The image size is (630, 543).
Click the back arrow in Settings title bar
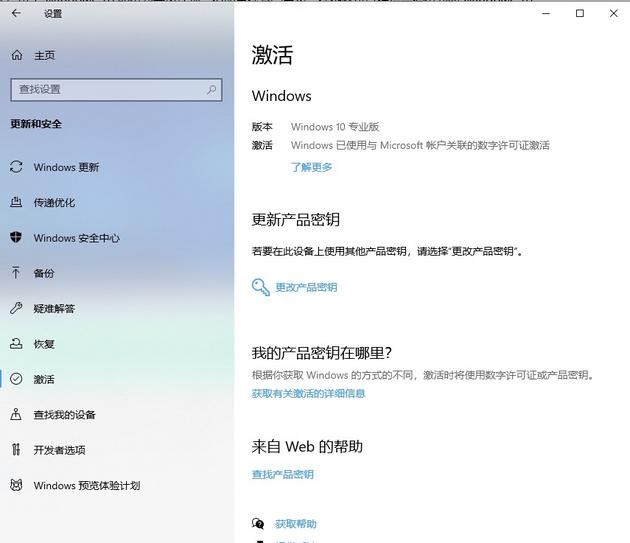16,13
